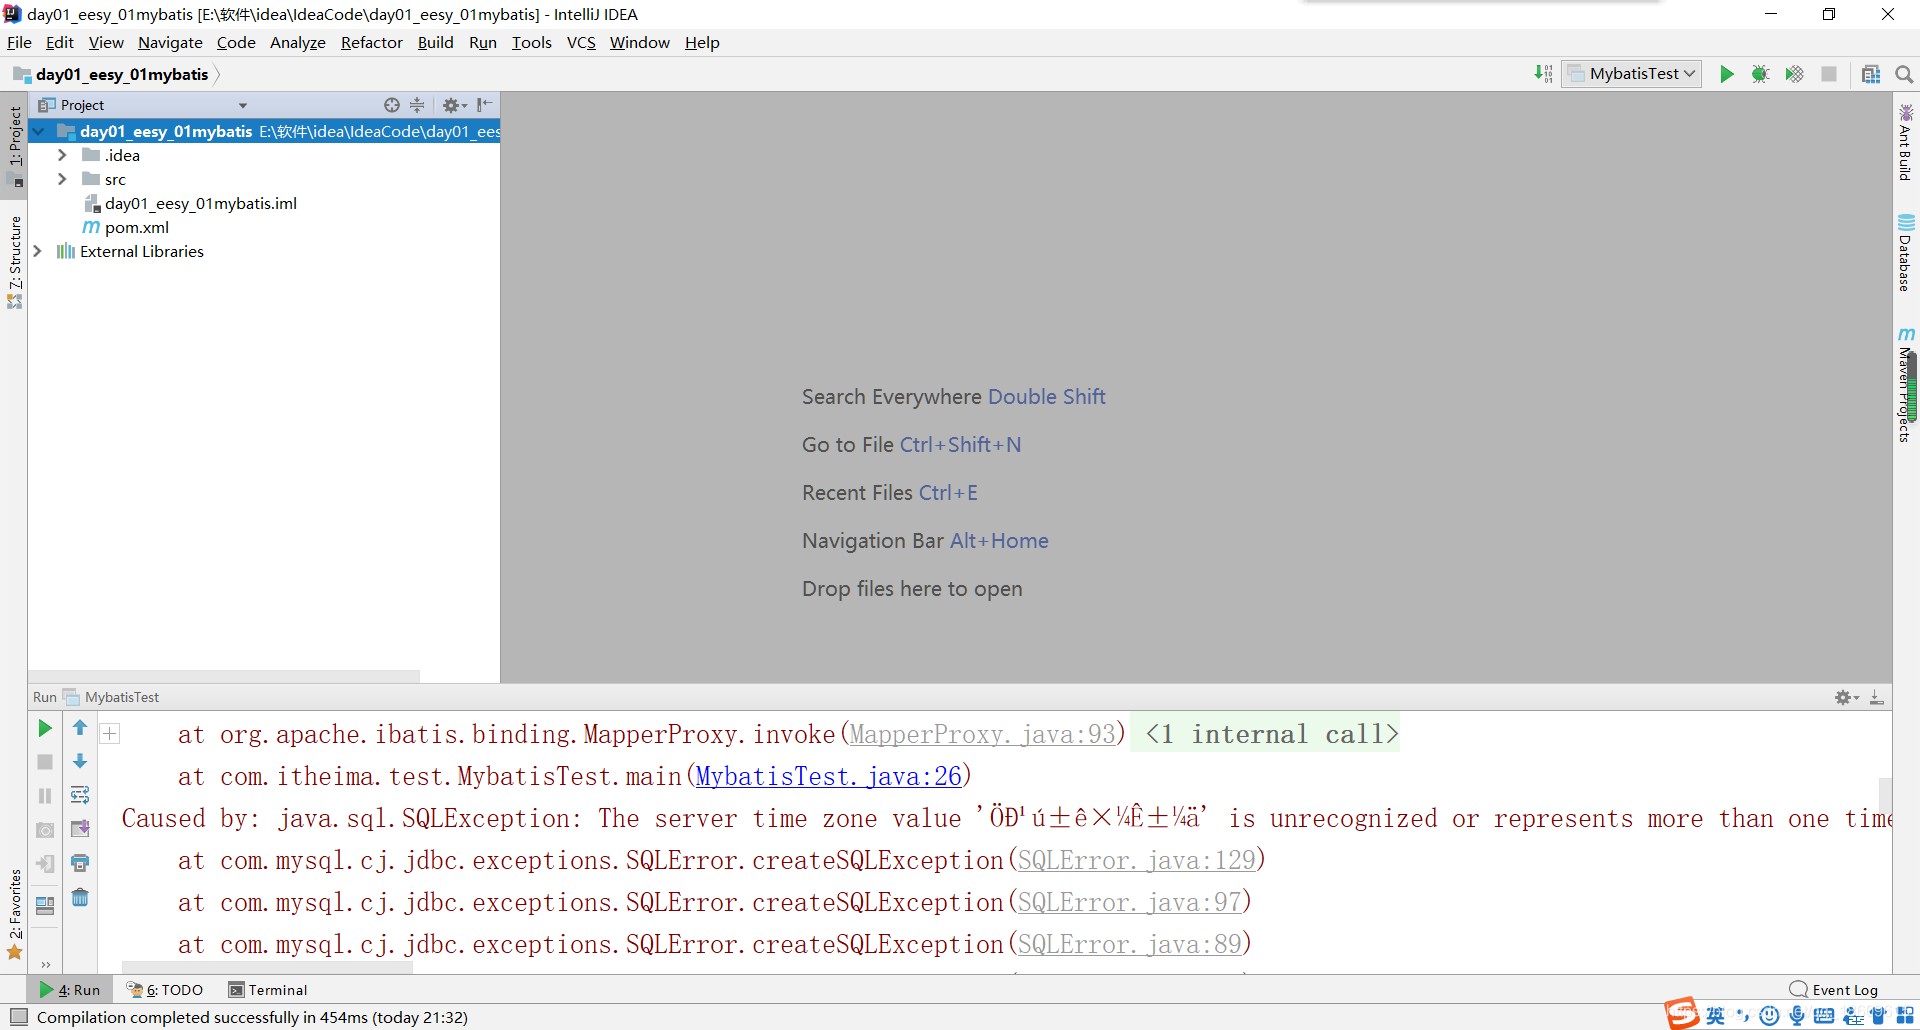The width and height of the screenshot is (1920, 1030).
Task: Run MybatisTest with the toolbar green arrow
Action: click(x=1726, y=74)
